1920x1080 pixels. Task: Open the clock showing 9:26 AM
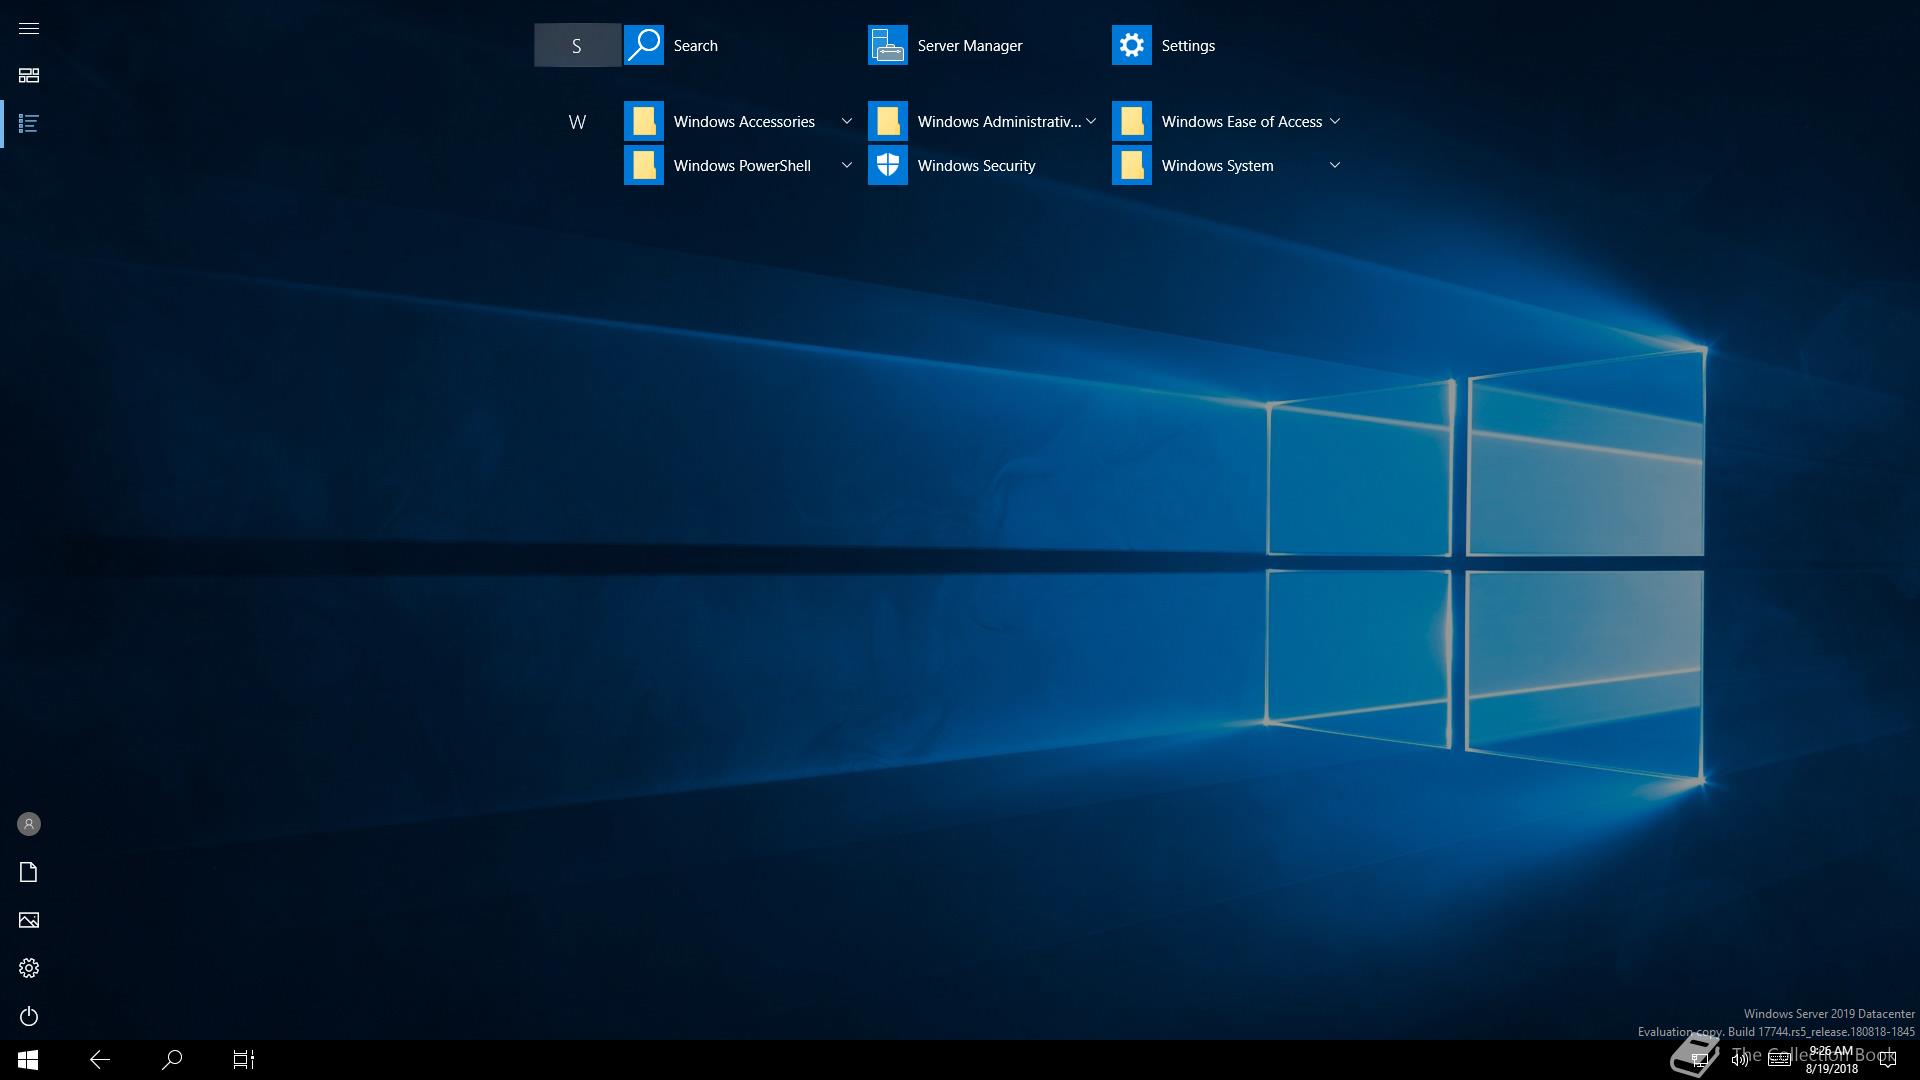[1831, 1060]
